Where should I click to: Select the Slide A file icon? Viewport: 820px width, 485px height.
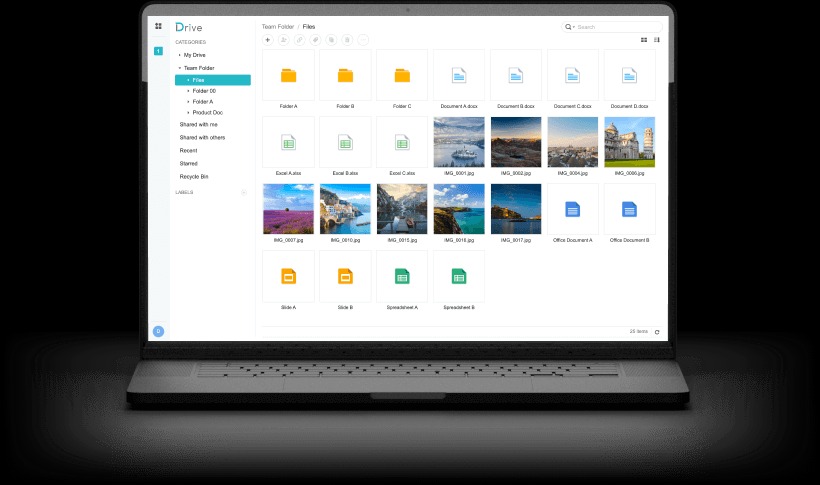point(288,276)
